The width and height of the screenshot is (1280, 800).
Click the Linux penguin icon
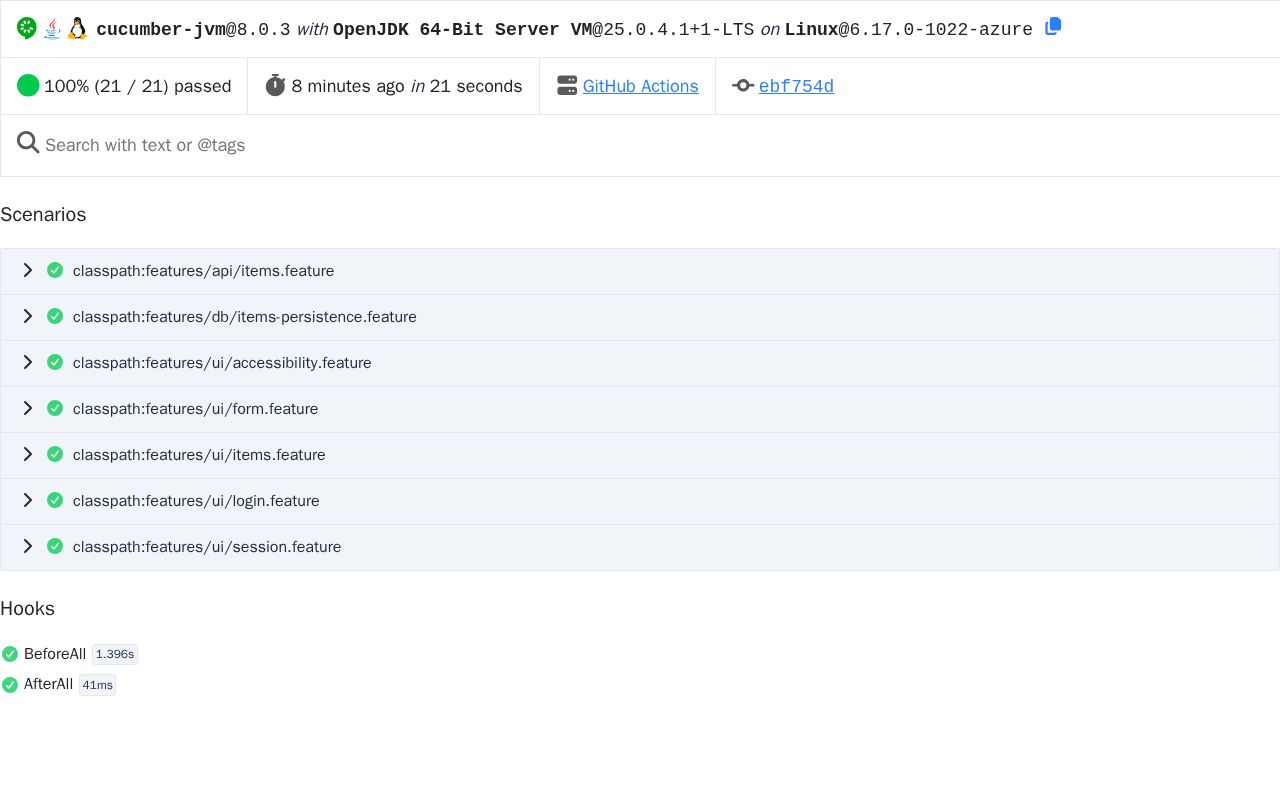77,28
